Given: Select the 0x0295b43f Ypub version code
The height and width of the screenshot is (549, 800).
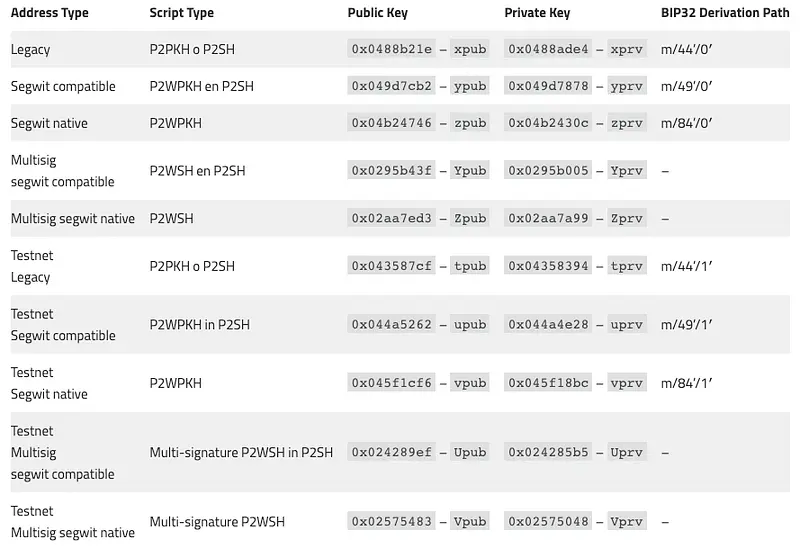Looking at the screenshot, I should (x=392, y=170).
